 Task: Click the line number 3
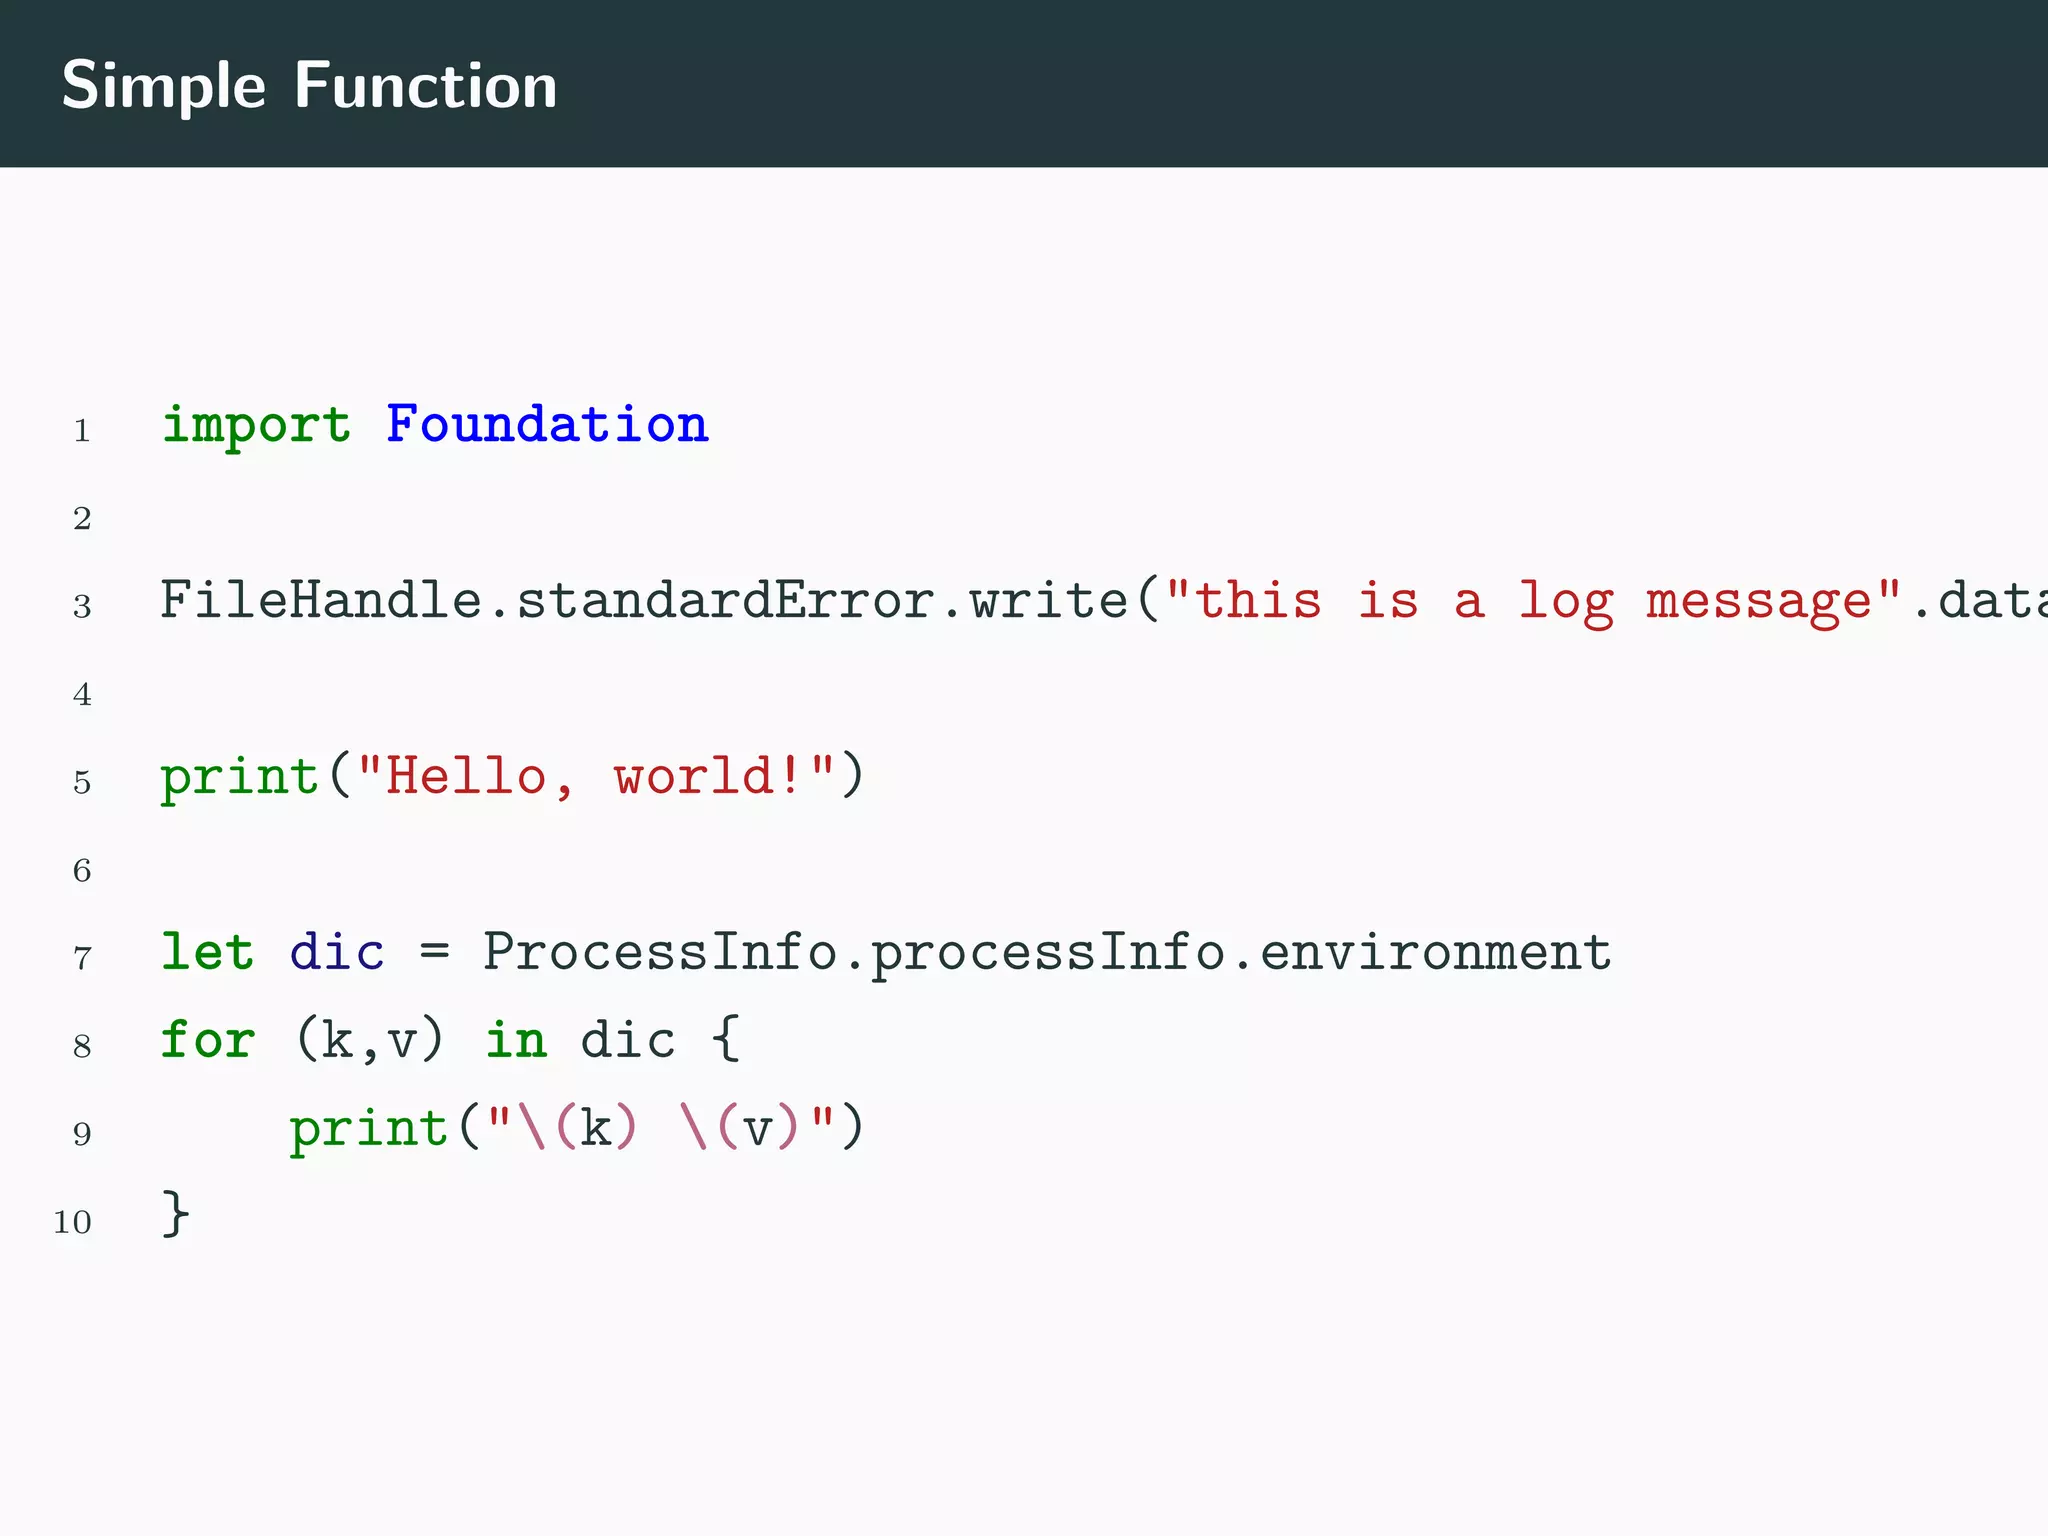point(82,606)
